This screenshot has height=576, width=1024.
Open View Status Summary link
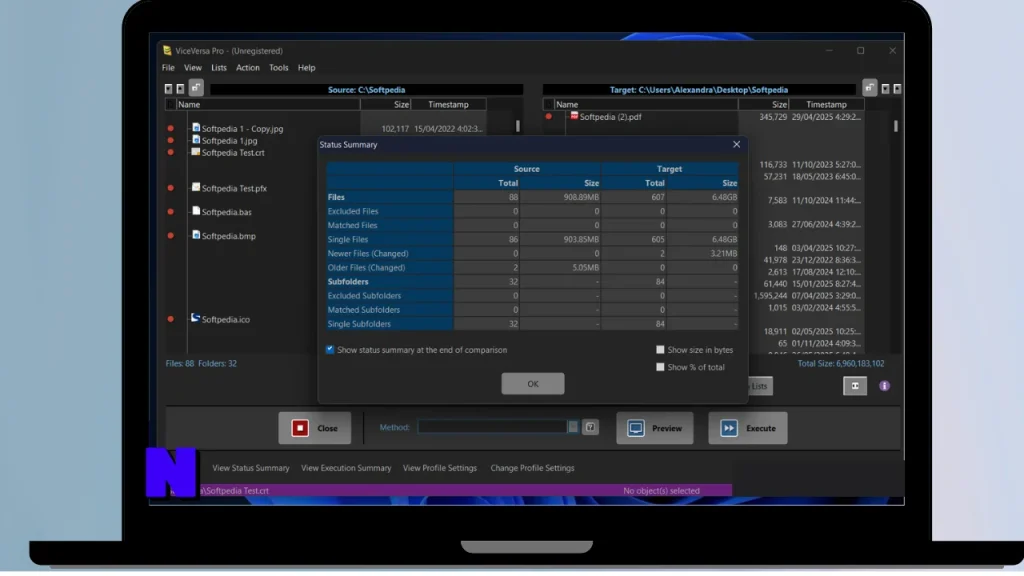[x=251, y=468]
